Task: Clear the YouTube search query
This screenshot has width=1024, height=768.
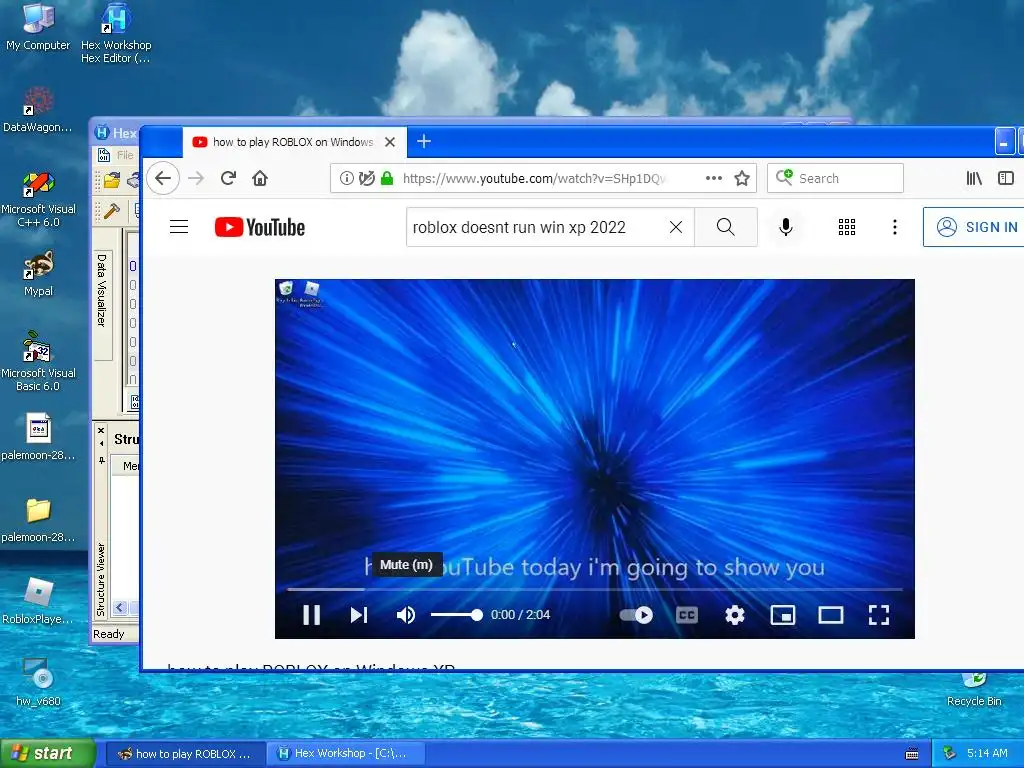Action: click(x=676, y=227)
